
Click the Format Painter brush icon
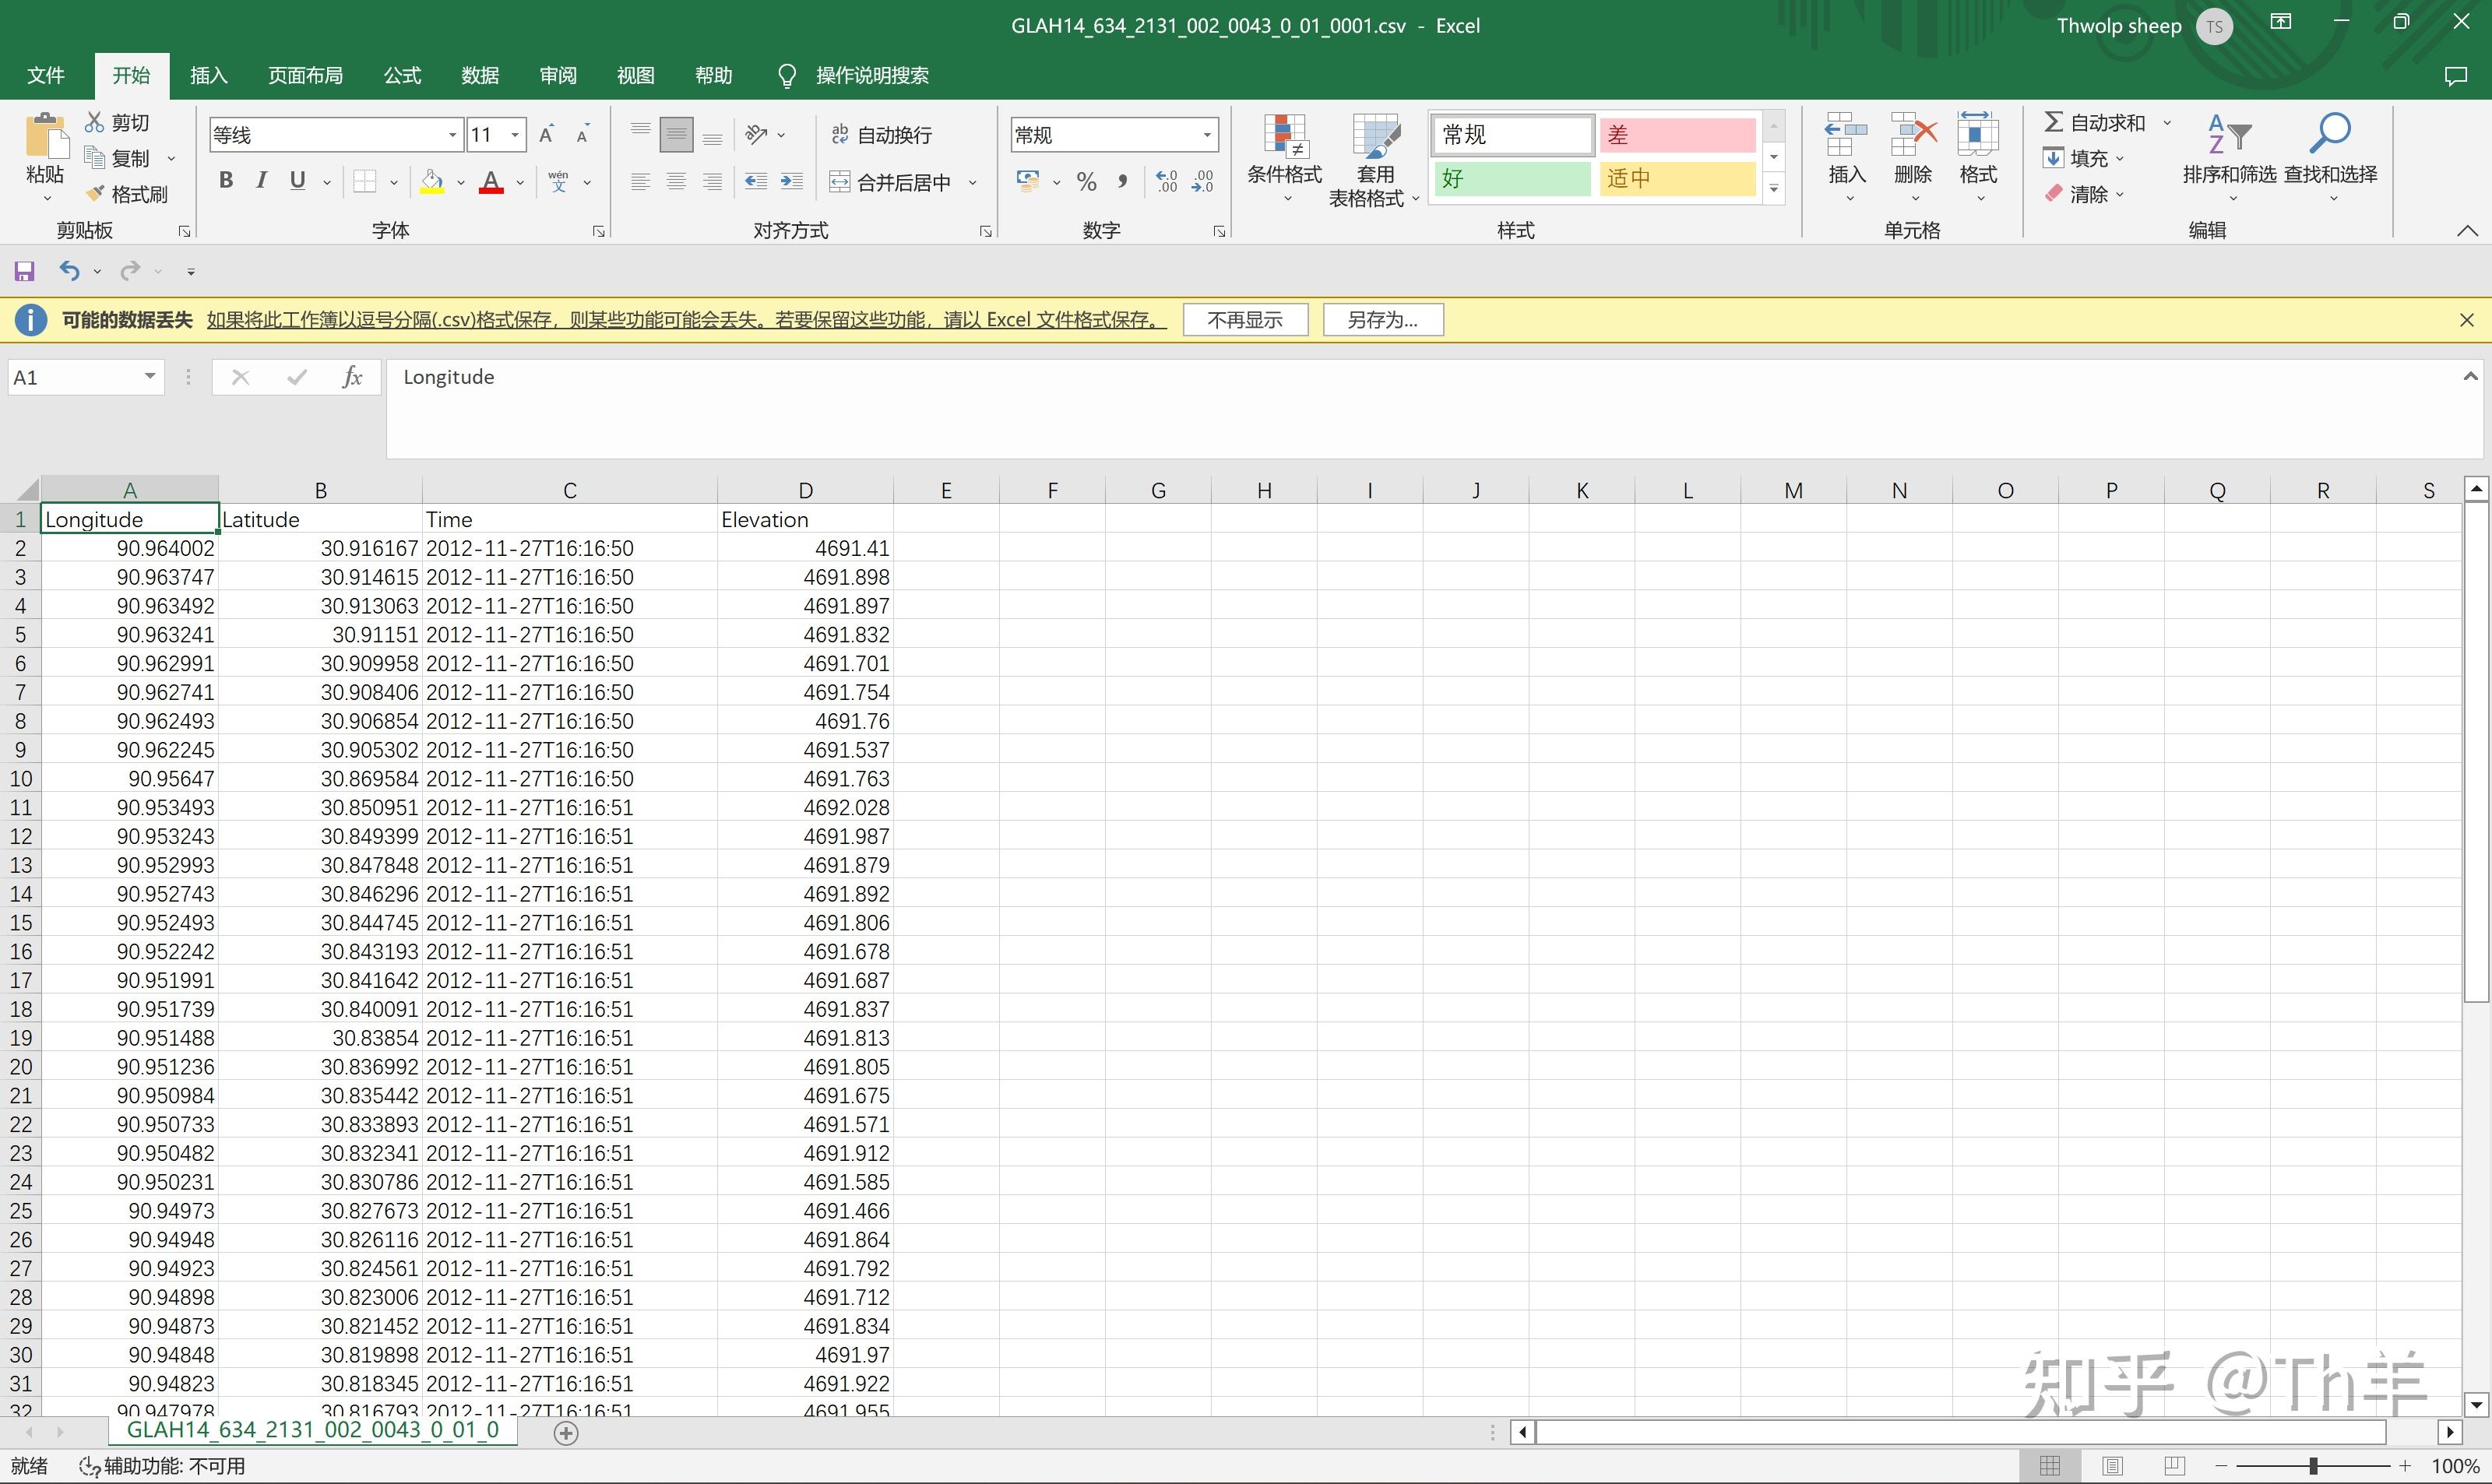point(95,194)
